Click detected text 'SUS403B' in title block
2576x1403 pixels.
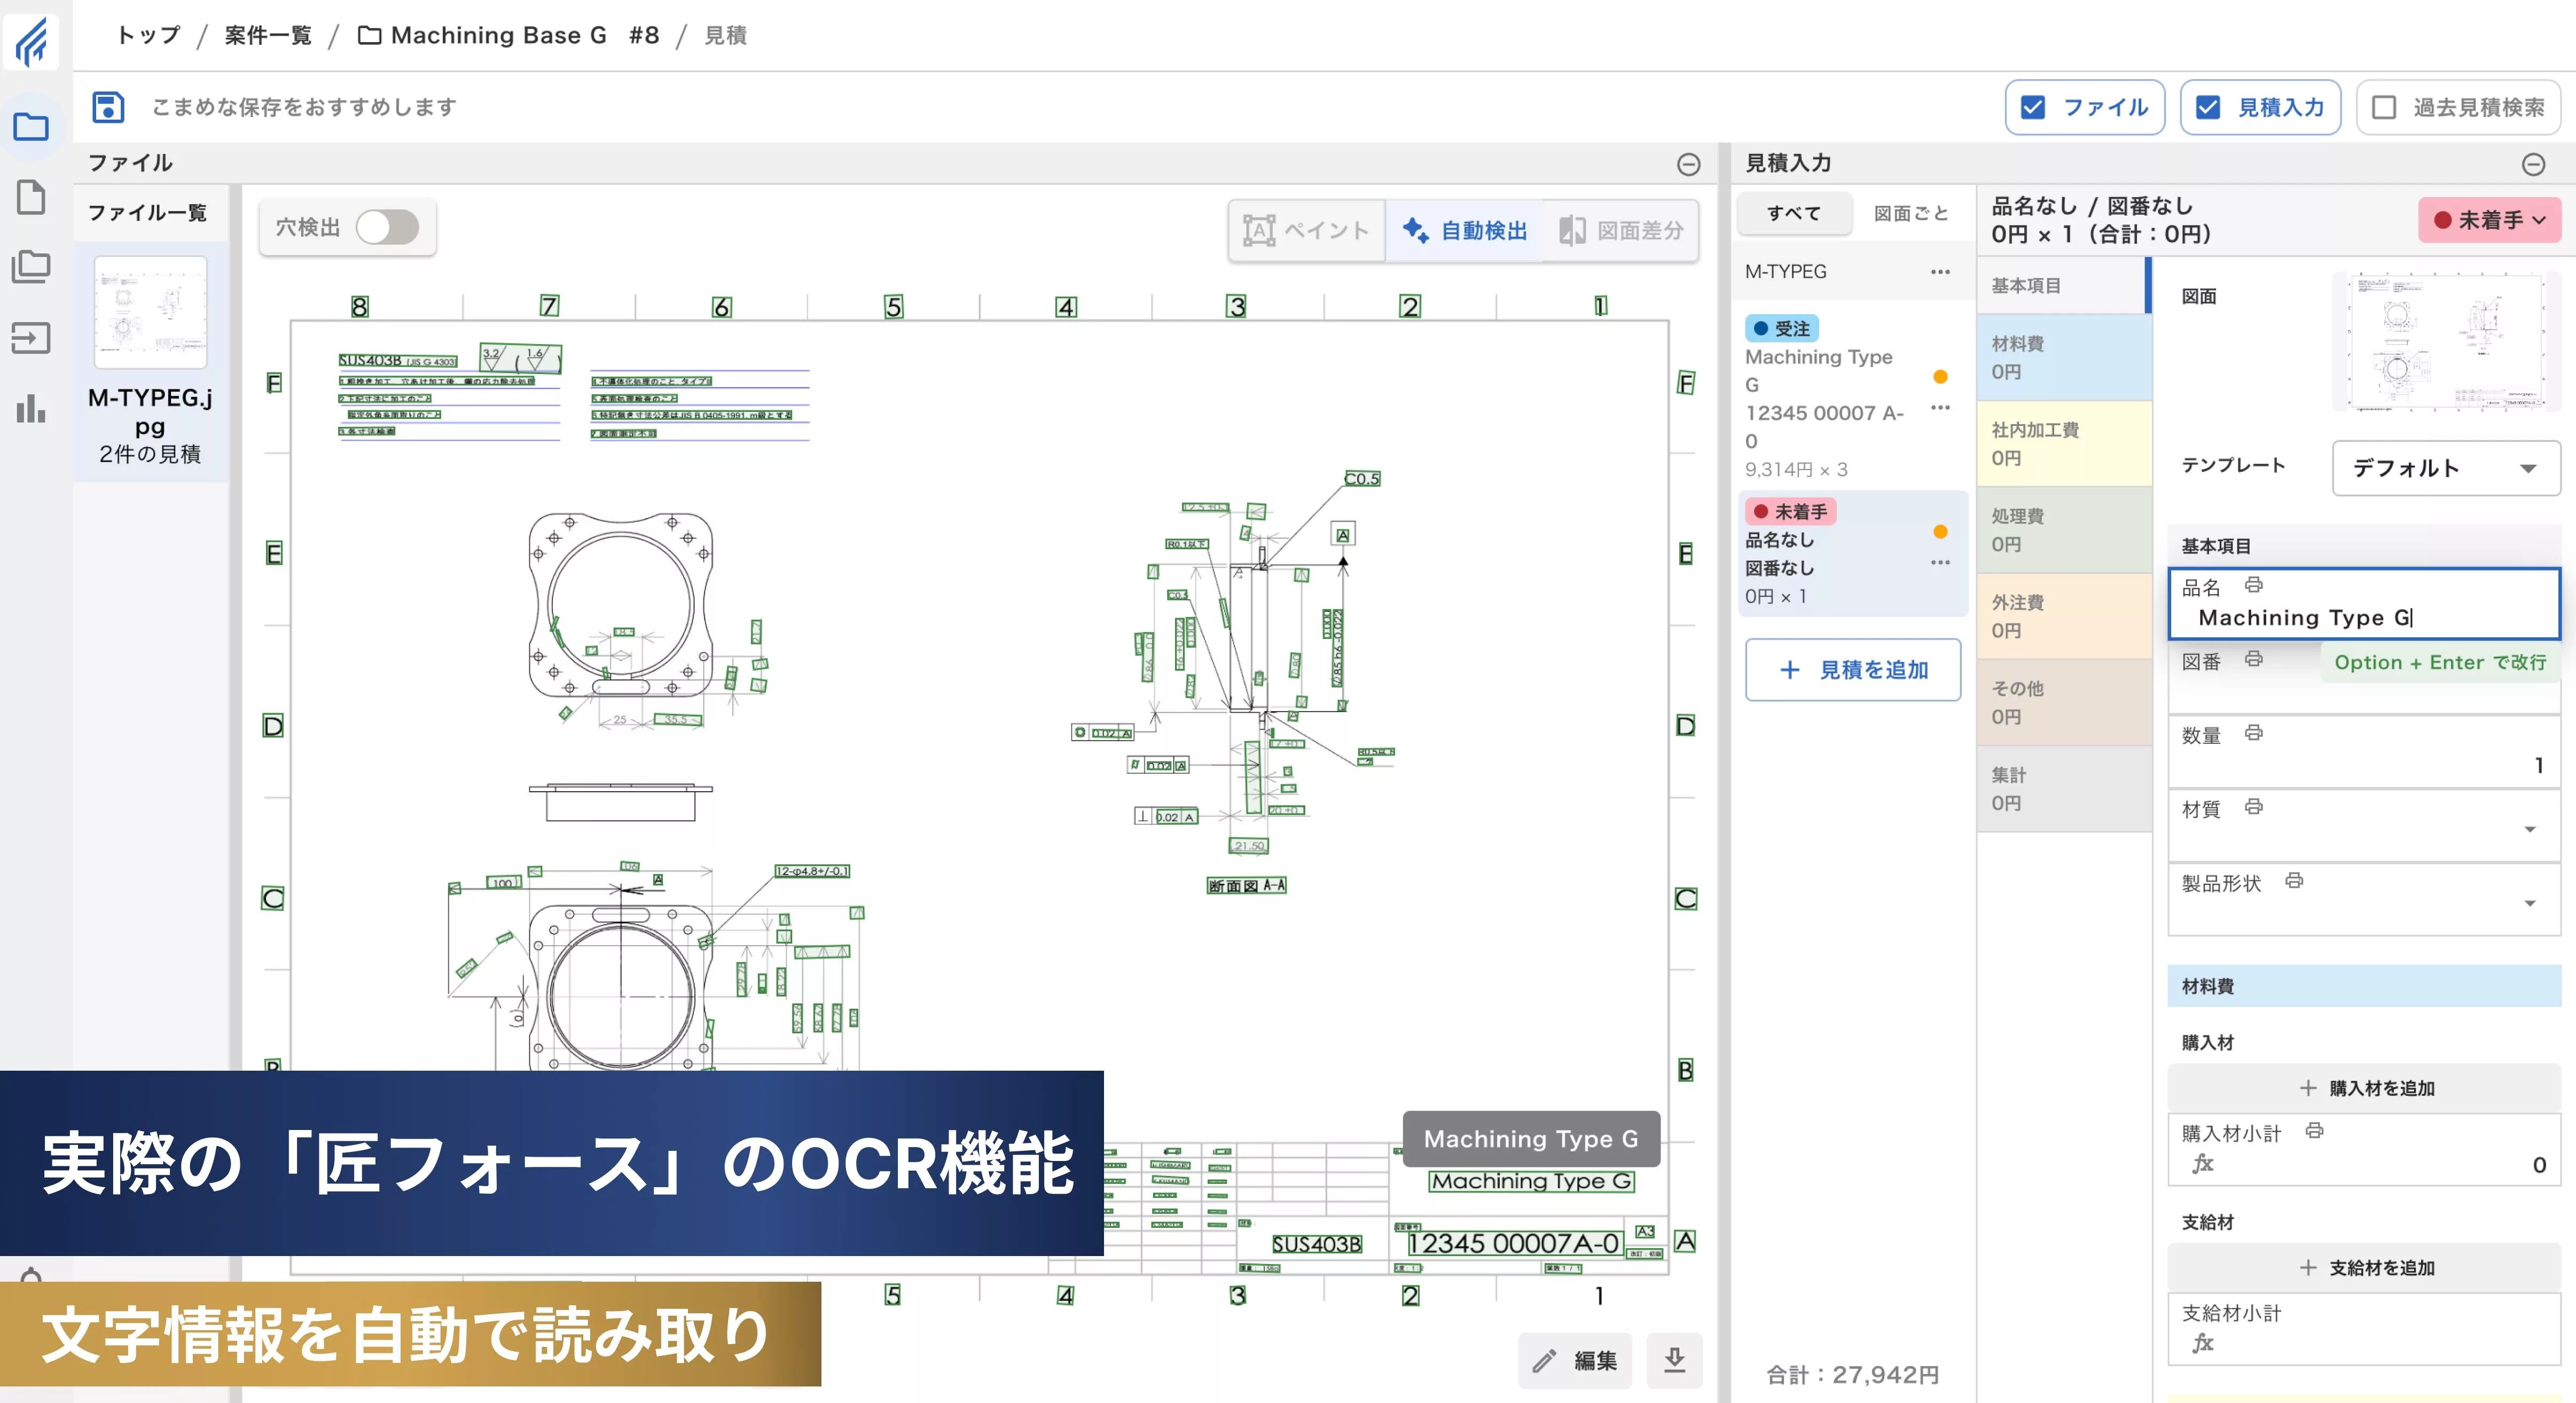pos(1316,1244)
